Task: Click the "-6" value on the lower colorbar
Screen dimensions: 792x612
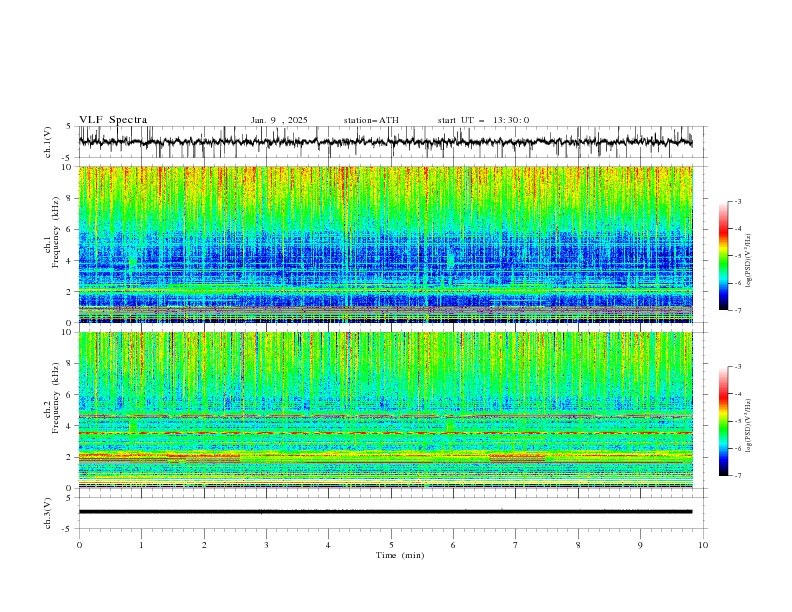Action: click(x=737, y=448)
